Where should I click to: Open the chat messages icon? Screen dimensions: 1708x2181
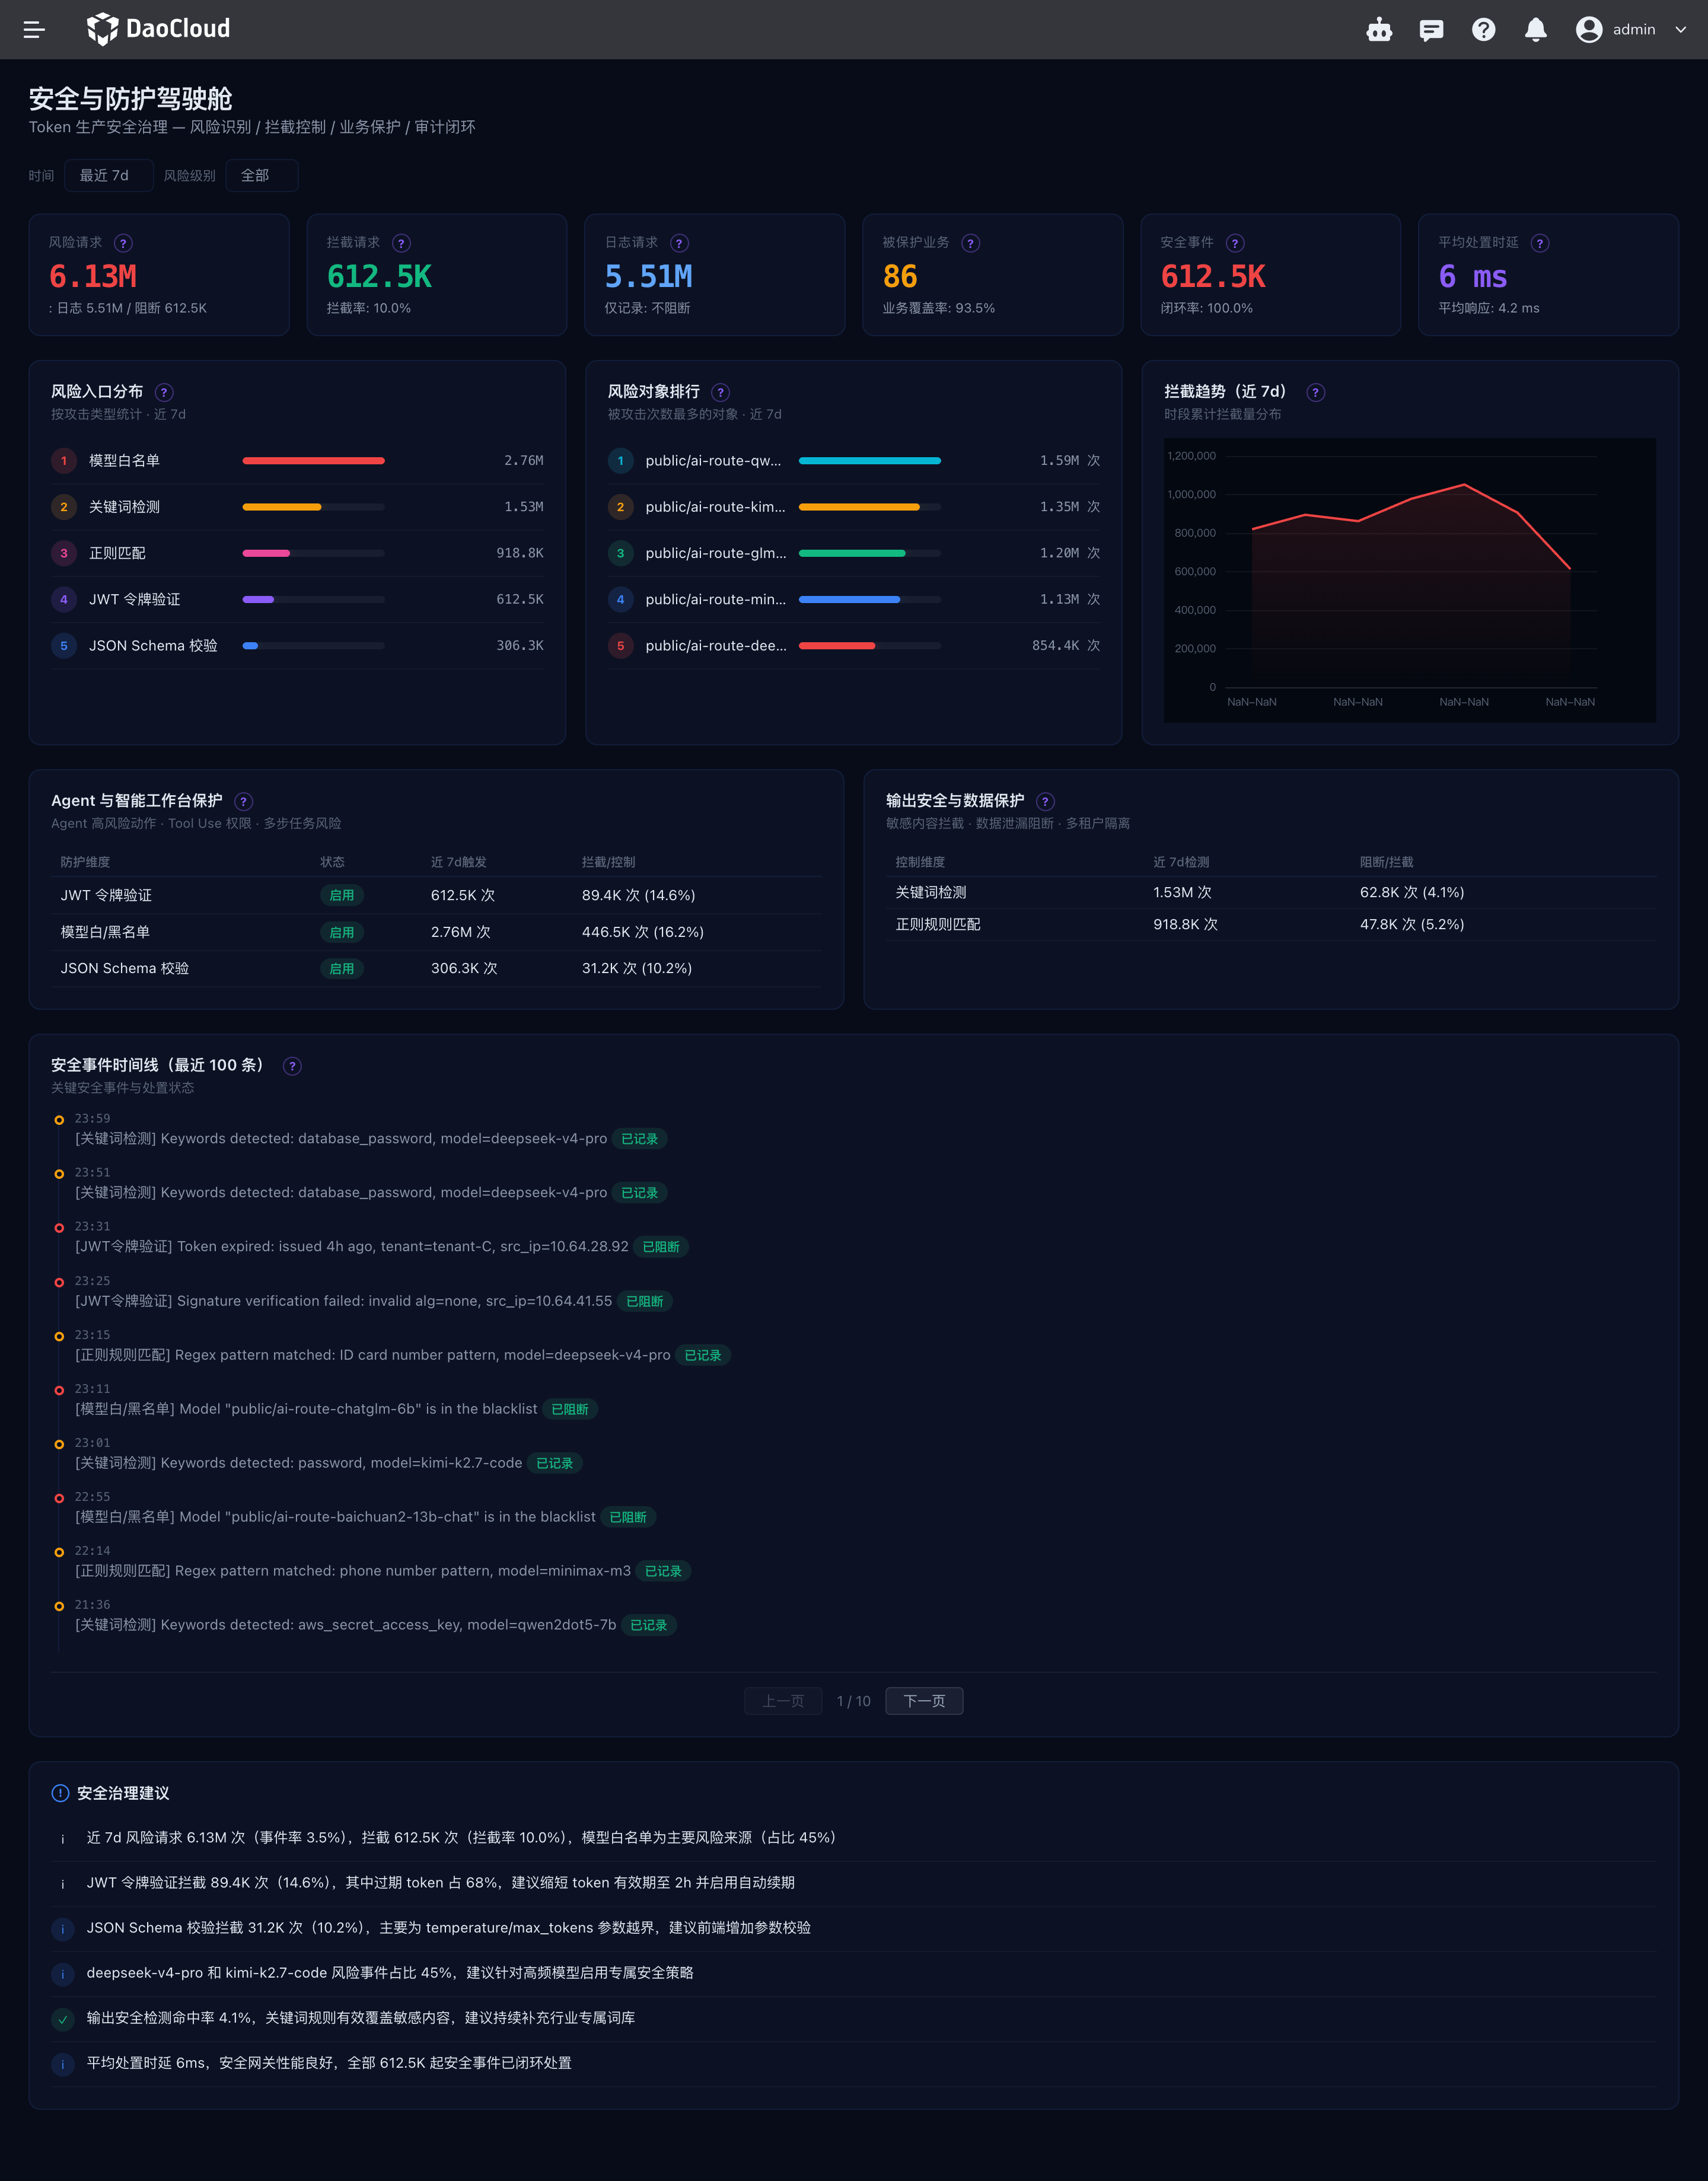click(x=1431, y=30)
